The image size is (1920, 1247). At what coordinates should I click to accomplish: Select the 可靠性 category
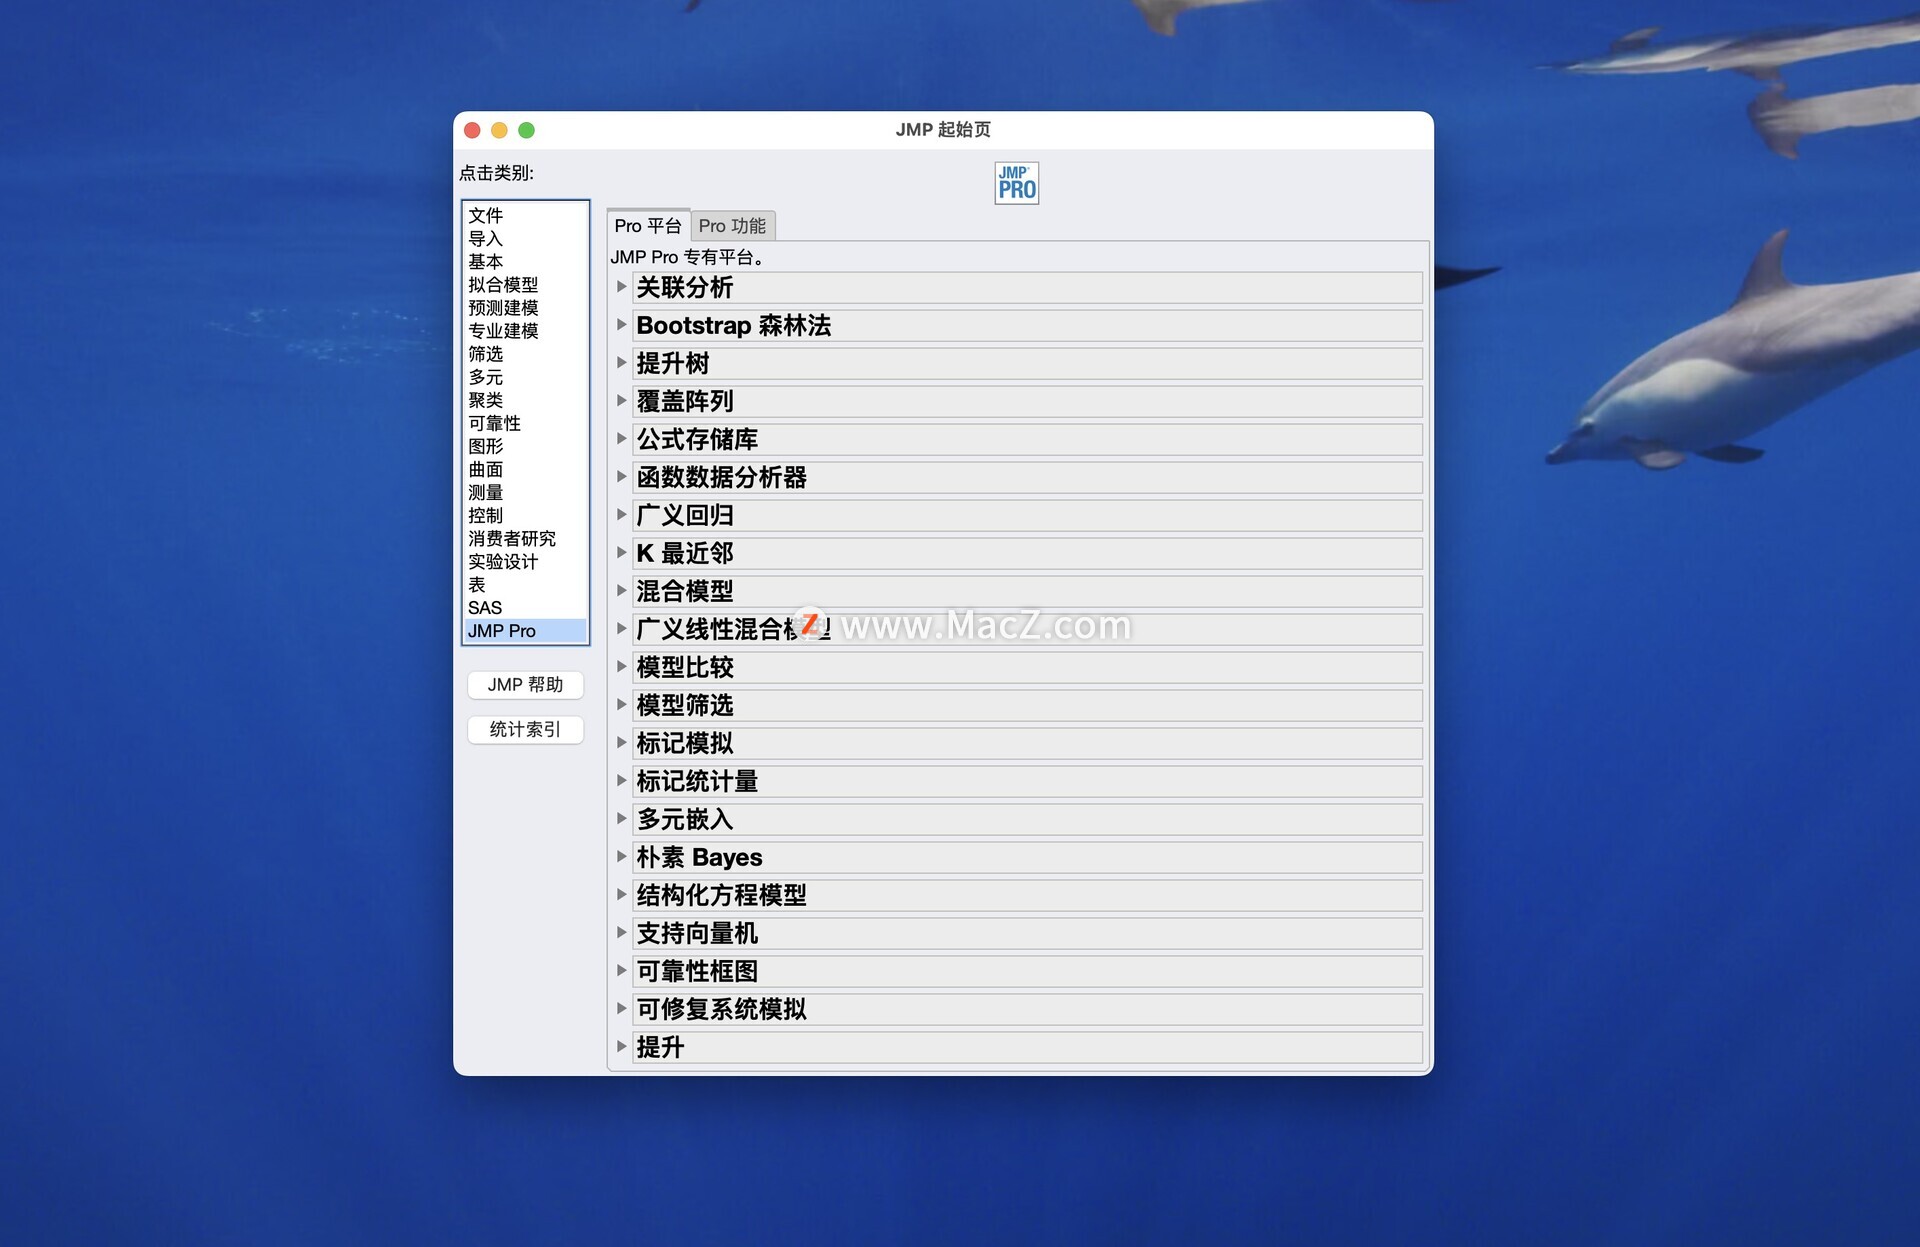[525, 423]
